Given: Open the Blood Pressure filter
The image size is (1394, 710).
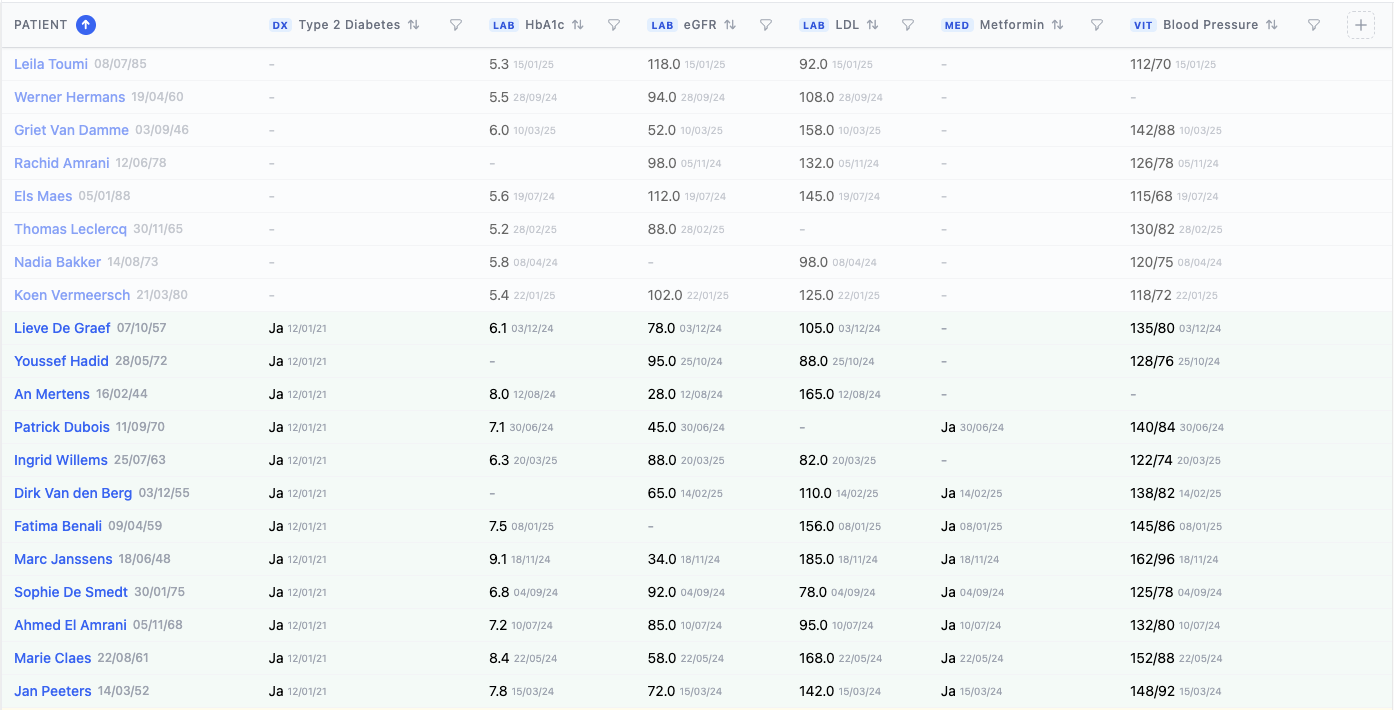Looking at the screenshot, I should click(x=1315, y=25).
